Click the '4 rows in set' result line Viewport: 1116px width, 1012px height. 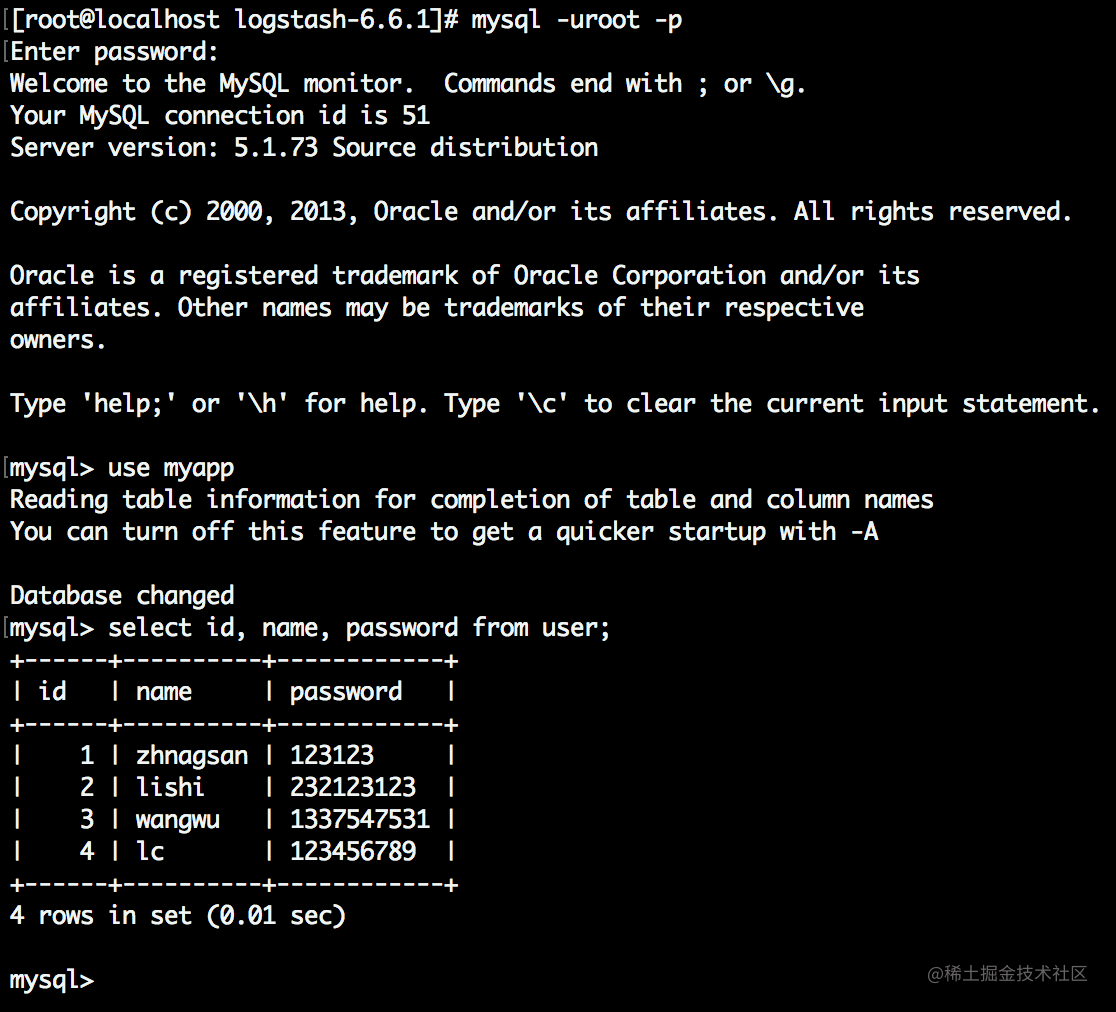point(178,915)
